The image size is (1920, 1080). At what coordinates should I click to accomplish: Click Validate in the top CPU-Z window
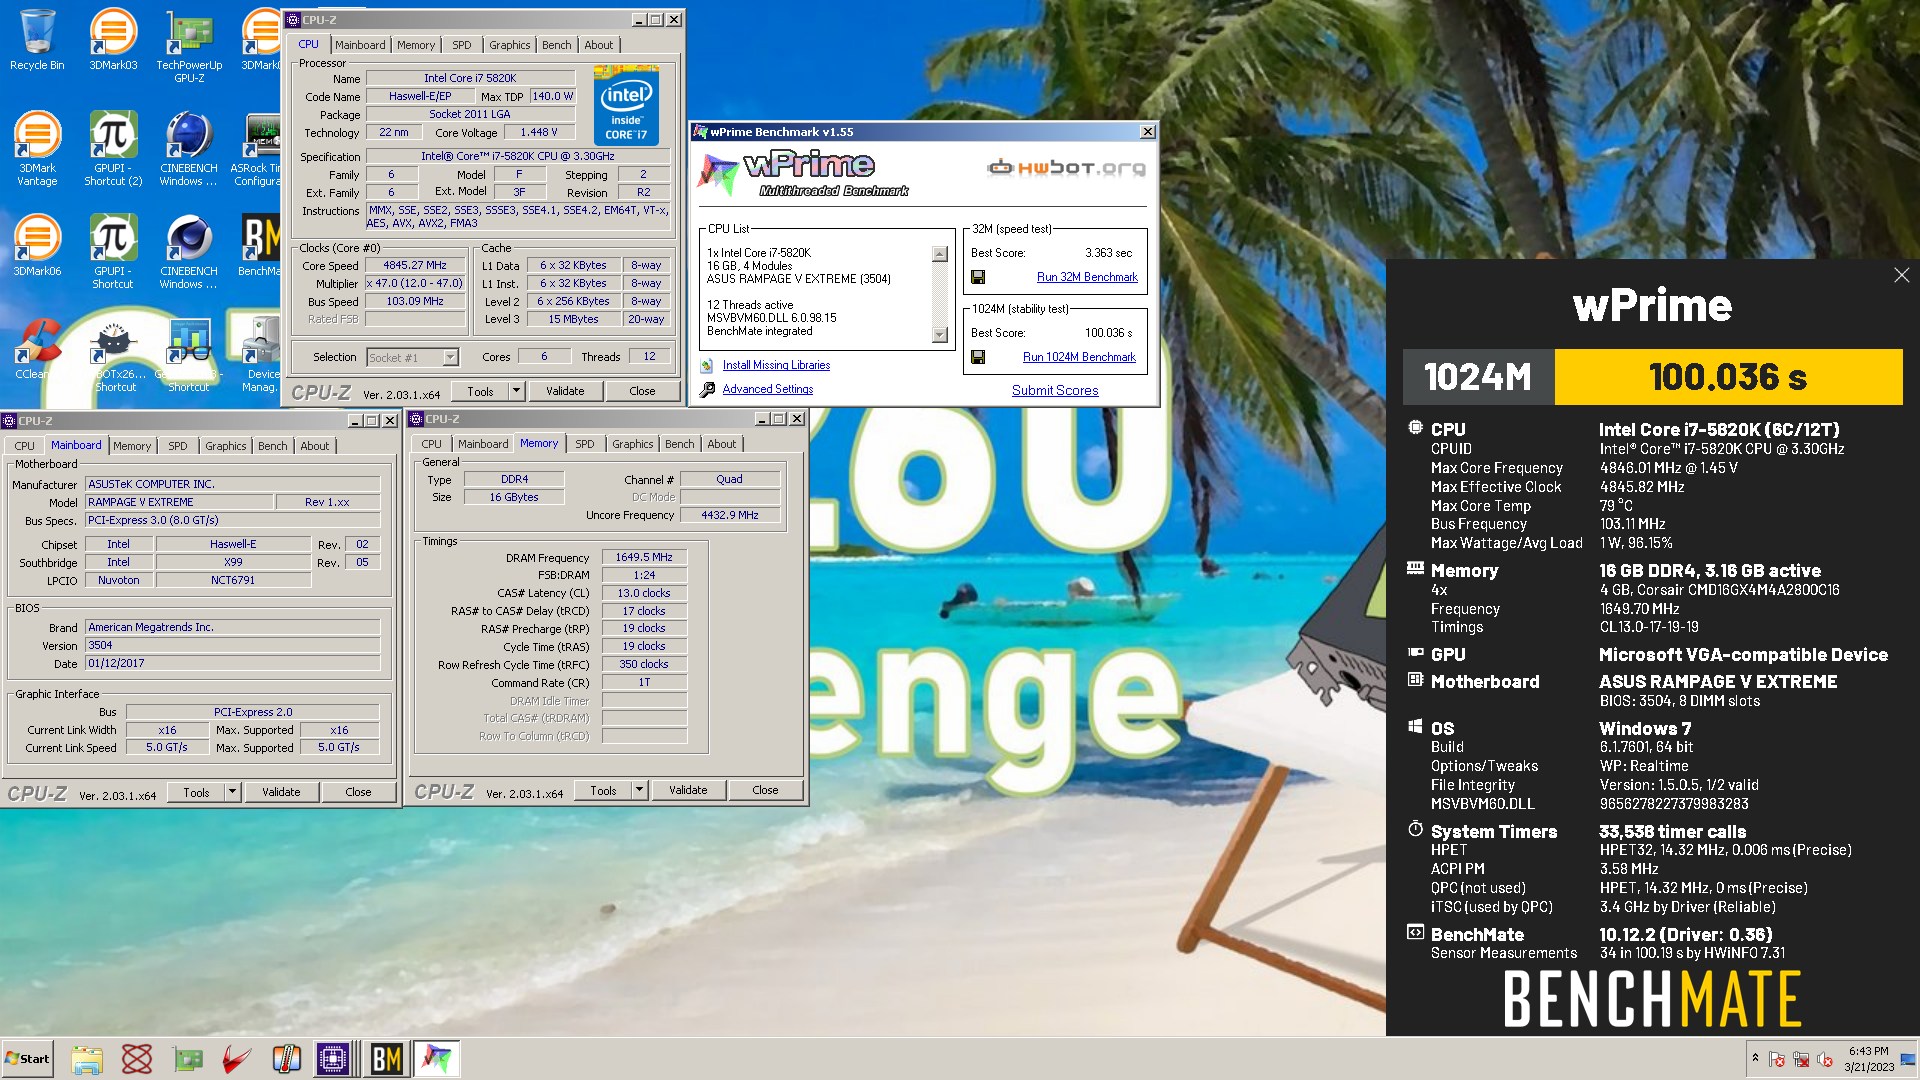[565, 391]
